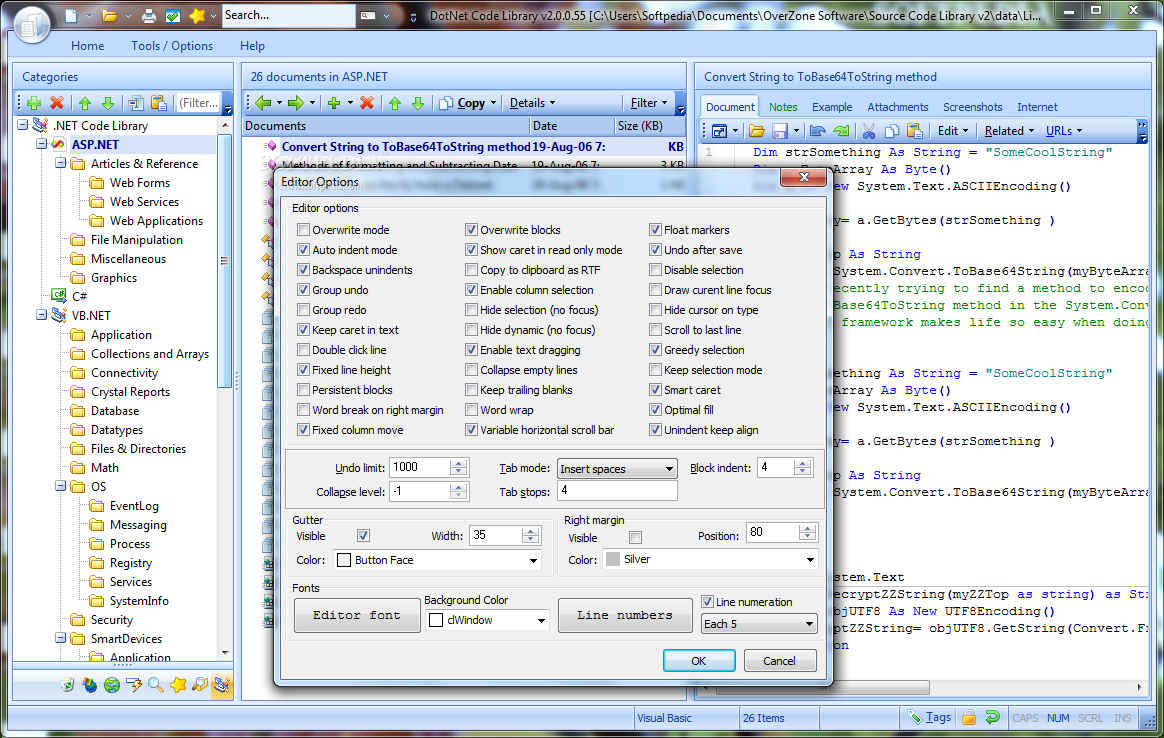Move the category up with the green arrow
The image size is (1164, 738).
click(x=85, y=103)
